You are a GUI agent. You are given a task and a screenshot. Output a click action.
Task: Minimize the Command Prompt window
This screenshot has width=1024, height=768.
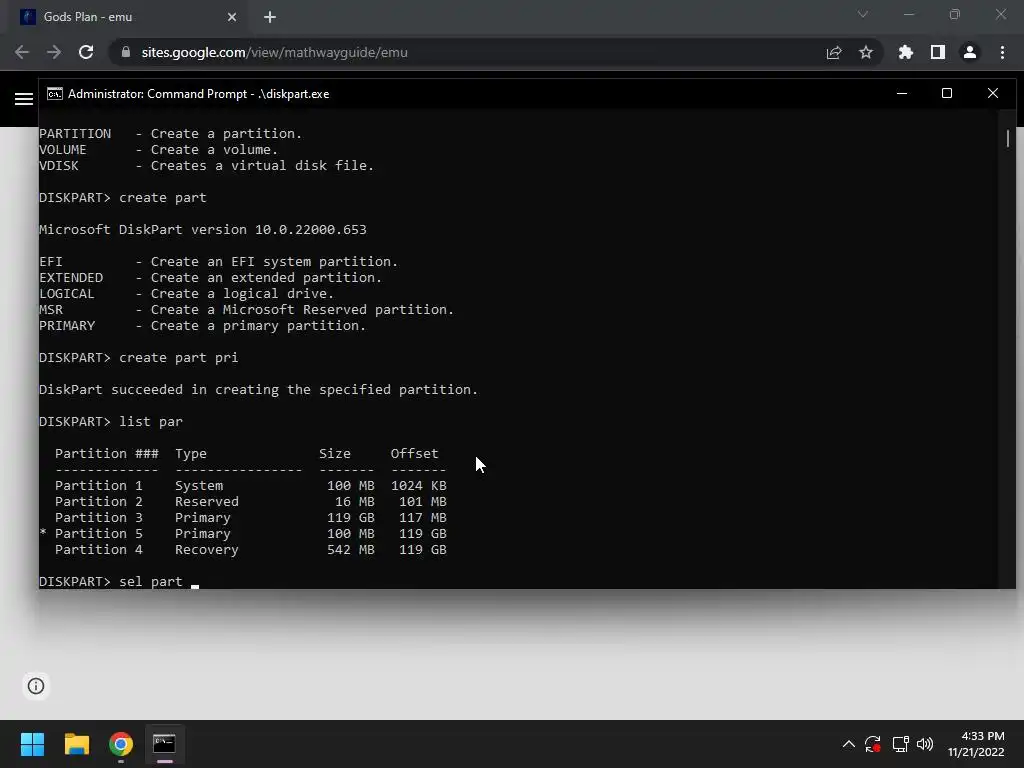902,93
